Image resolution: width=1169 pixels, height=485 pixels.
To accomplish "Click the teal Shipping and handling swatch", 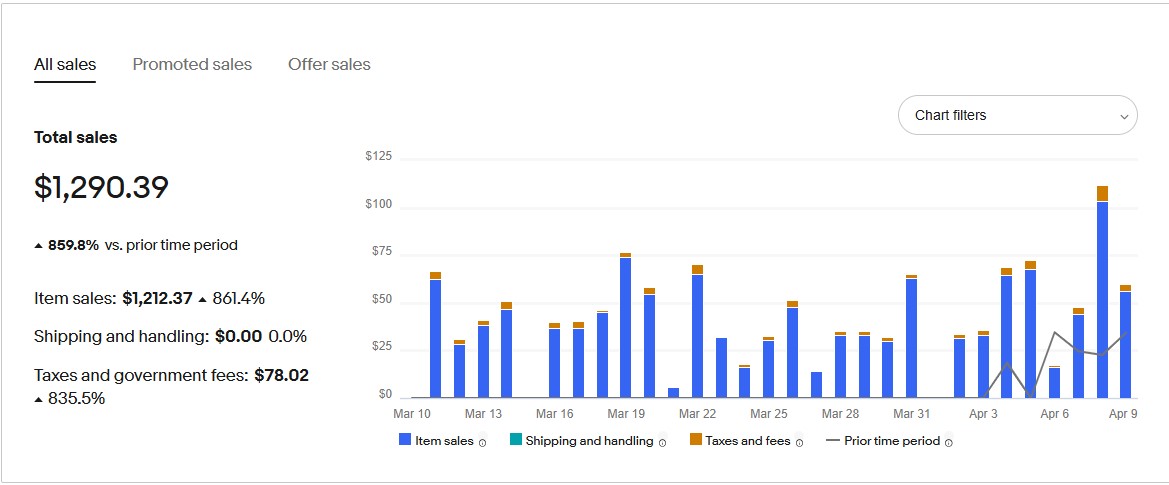I will click(x=516, y=440).
